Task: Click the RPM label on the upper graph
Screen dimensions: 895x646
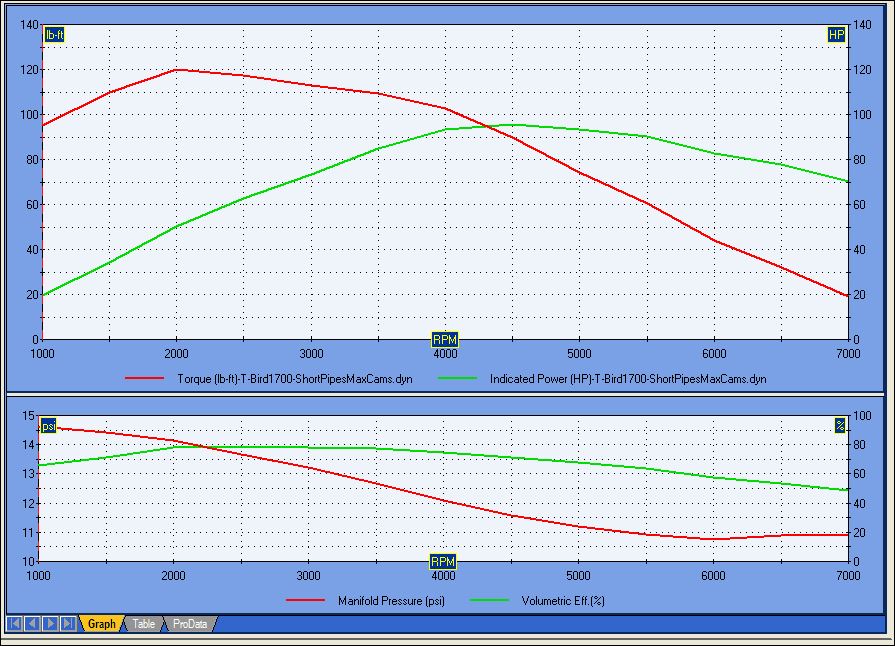Action: (445, 340)
